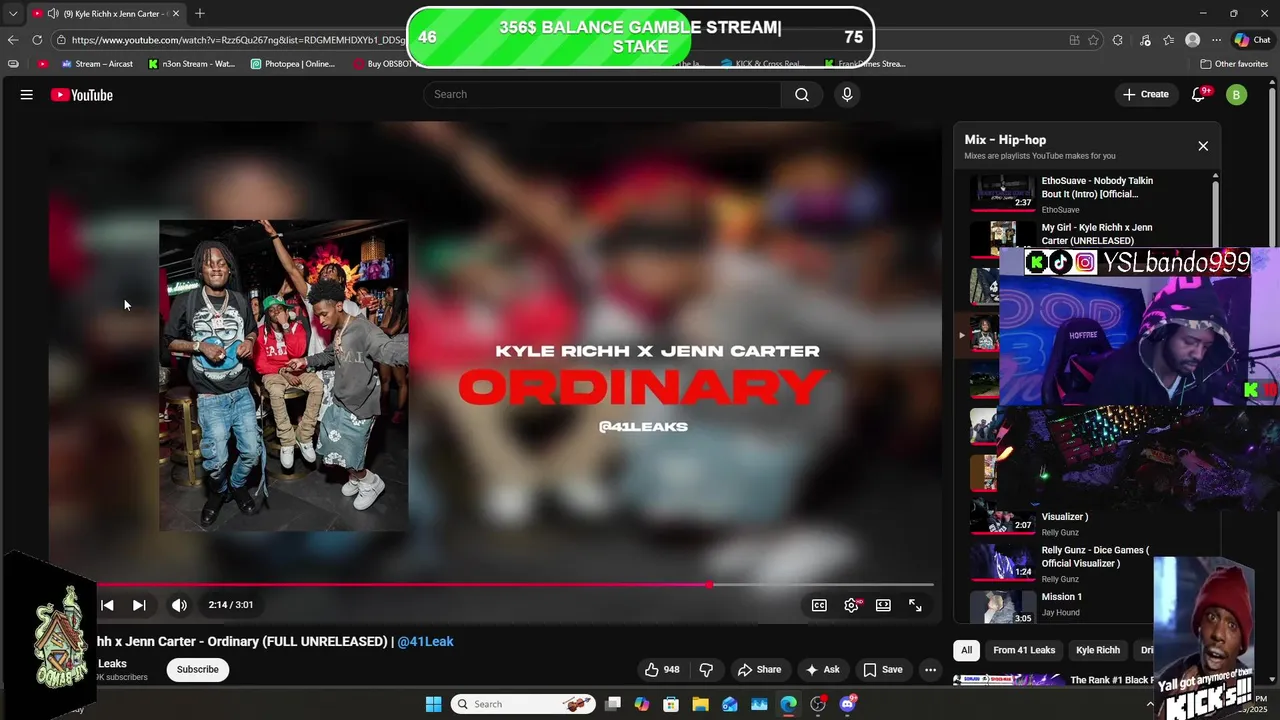The width and height of the screenshot is (1280, 720).
Task: Open File Explorer from the taskbar
Action: (x=700, y=704)
